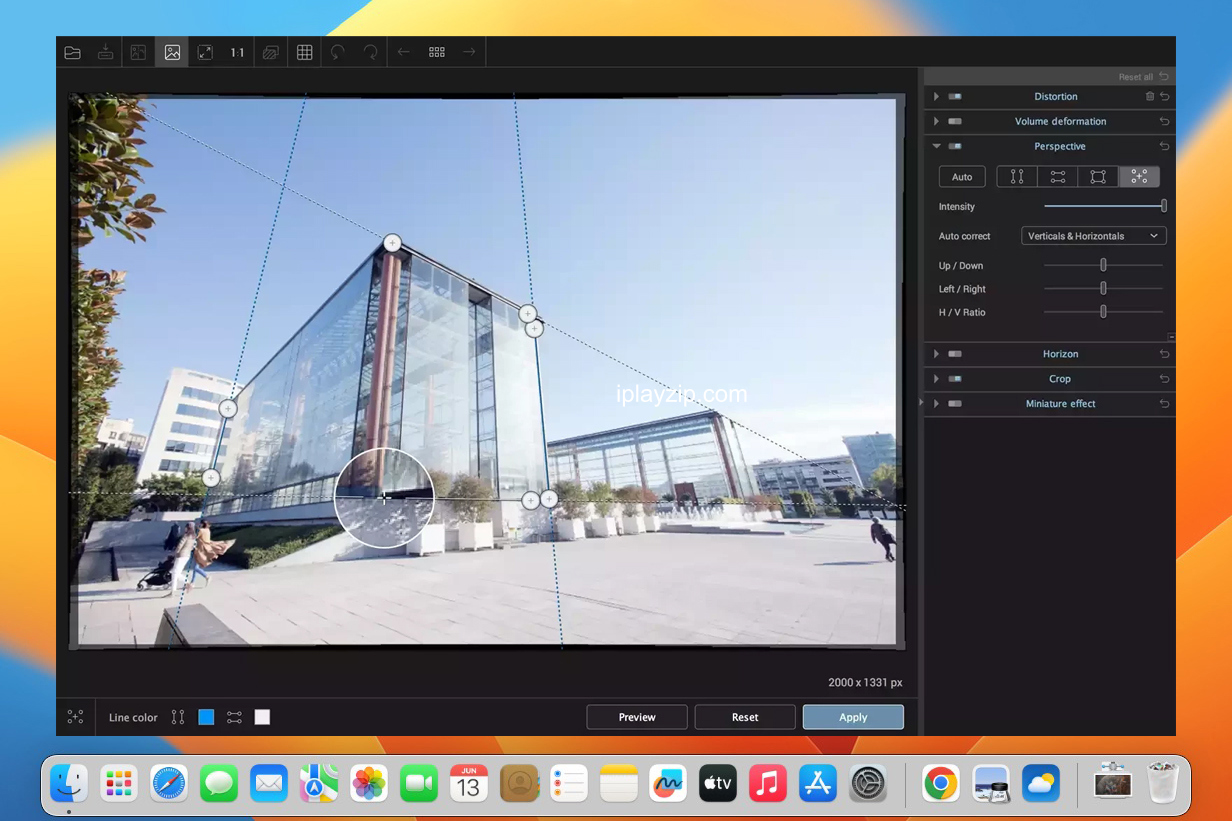Toggle the Volume deformation switch
This screenshot has width=1232, height=821.
click(x=955, y=122)
